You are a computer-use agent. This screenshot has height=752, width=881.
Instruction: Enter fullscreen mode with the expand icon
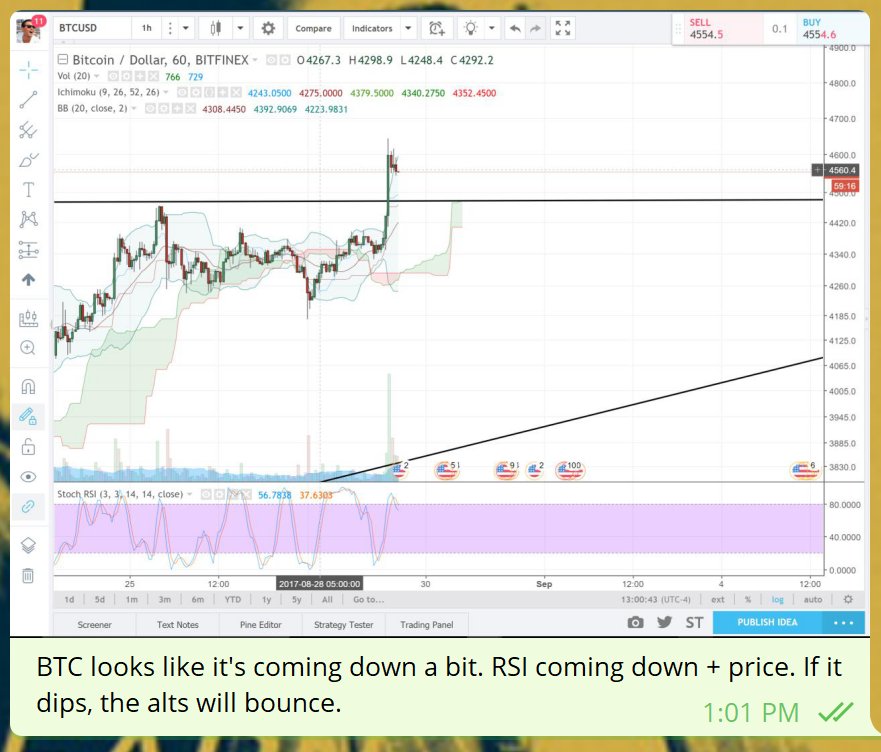(x=562, y=28)
